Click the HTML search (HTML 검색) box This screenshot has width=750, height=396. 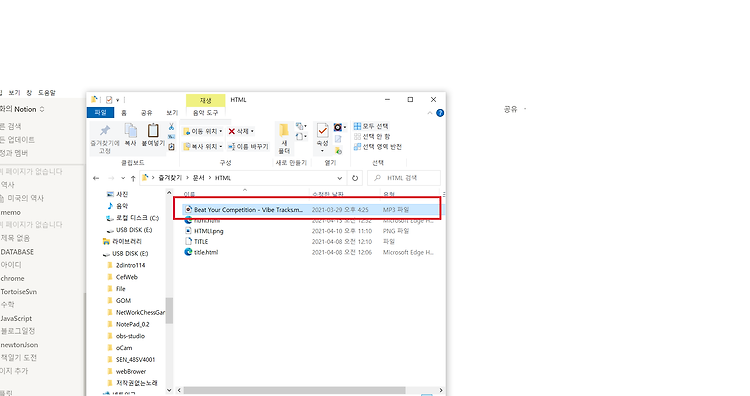(x=404, y=178)
